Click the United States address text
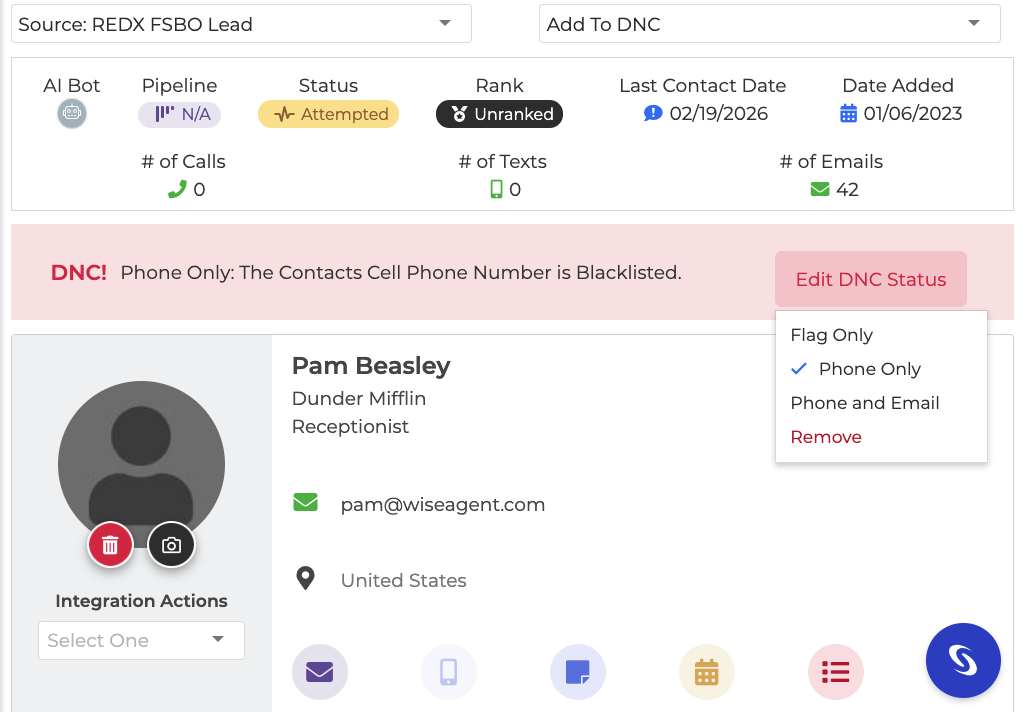The image size is (1029, 712). (x=404, y=580)
